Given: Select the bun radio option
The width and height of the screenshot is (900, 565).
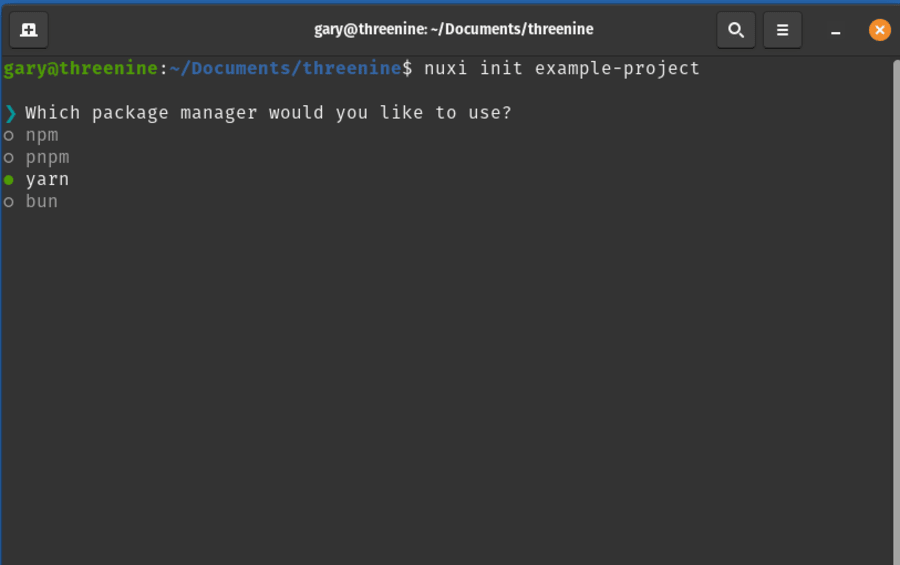Looking at the screenshot, I should point(9,202).
